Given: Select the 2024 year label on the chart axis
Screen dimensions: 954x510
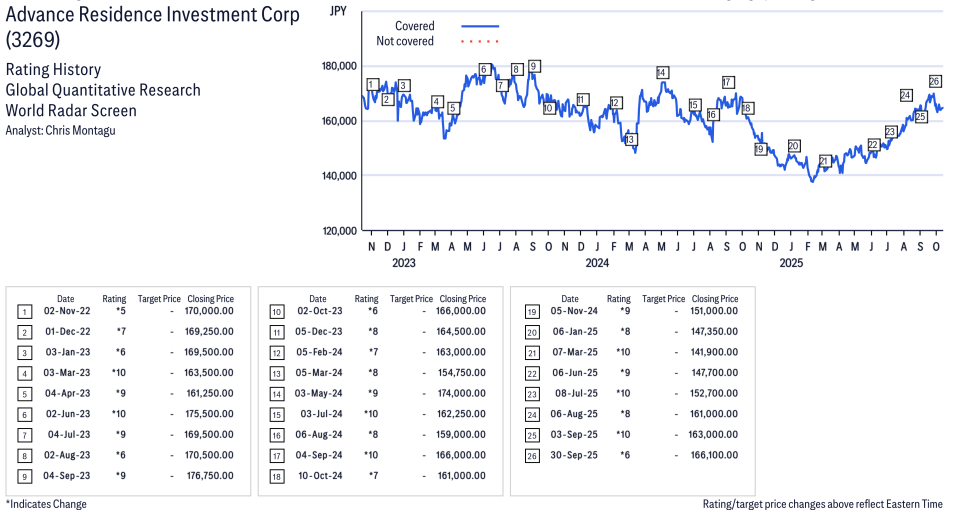Looking at the screenshot, I should tap(597, 263).
